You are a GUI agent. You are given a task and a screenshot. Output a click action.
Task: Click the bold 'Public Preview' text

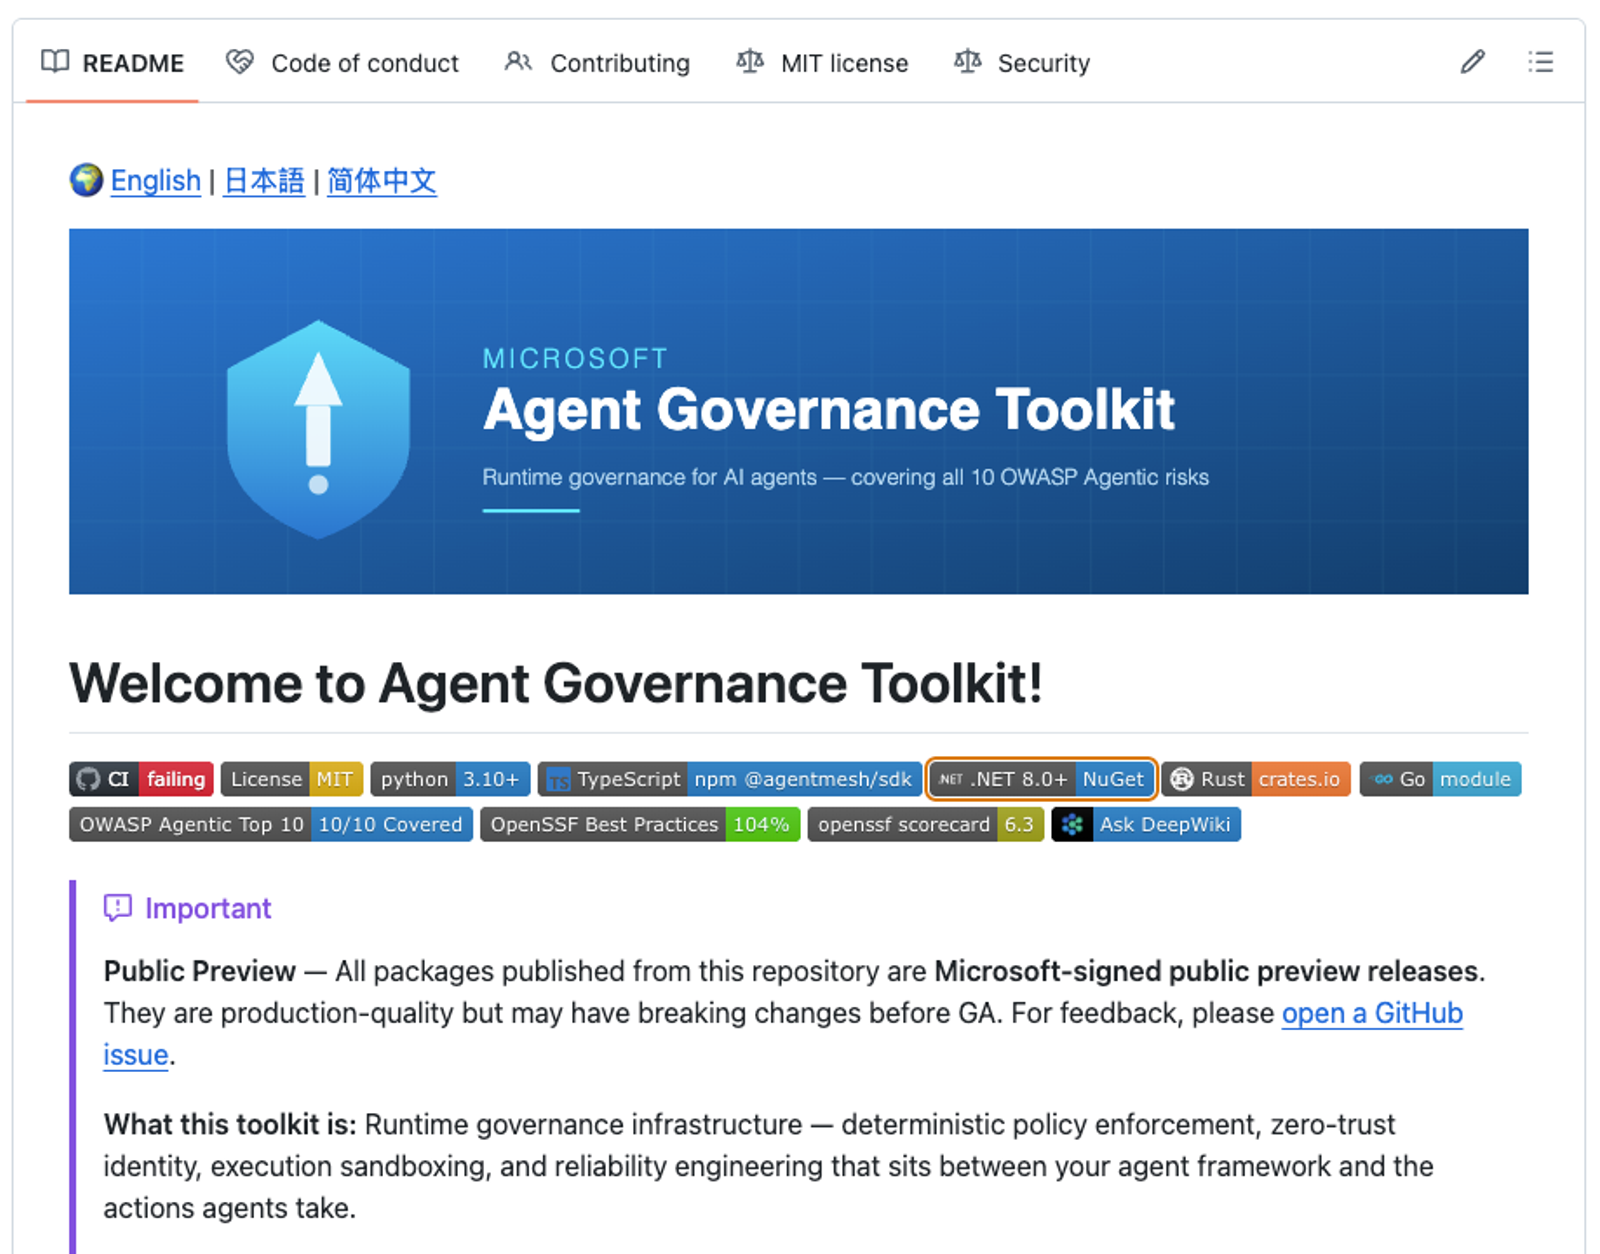(x=200, y=971)
